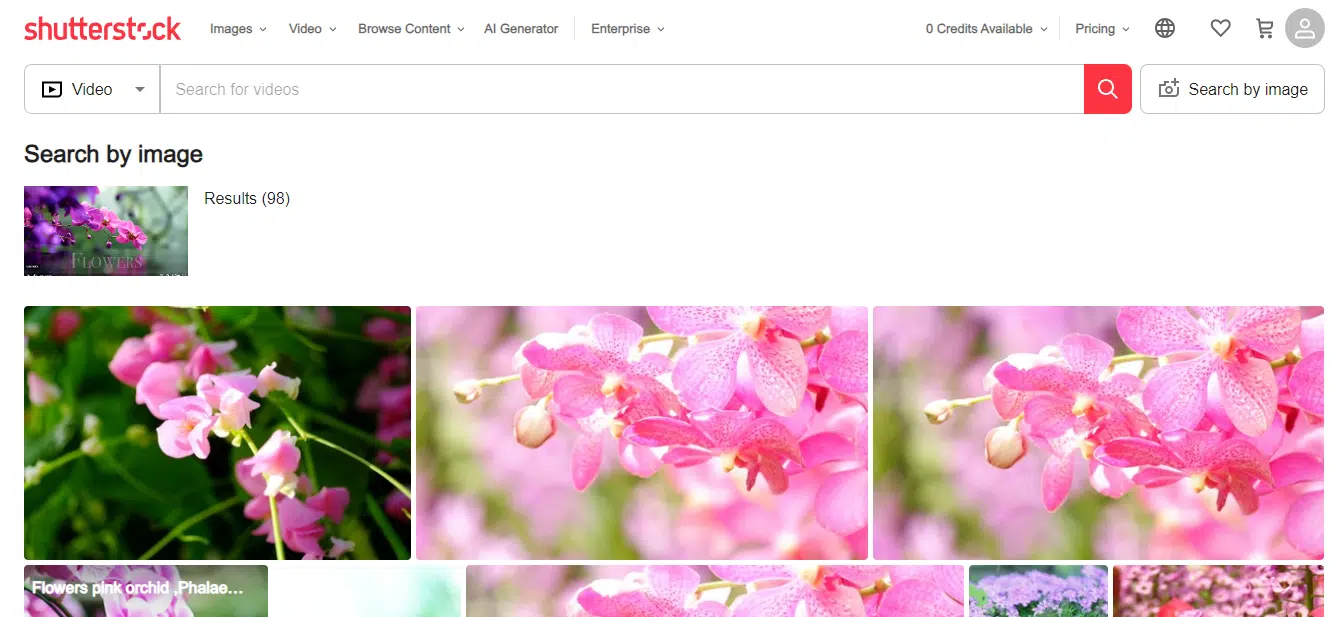Open the 0 Credits Available dropdown
This screenshot has width=1336, height=617.
(986, 29)
